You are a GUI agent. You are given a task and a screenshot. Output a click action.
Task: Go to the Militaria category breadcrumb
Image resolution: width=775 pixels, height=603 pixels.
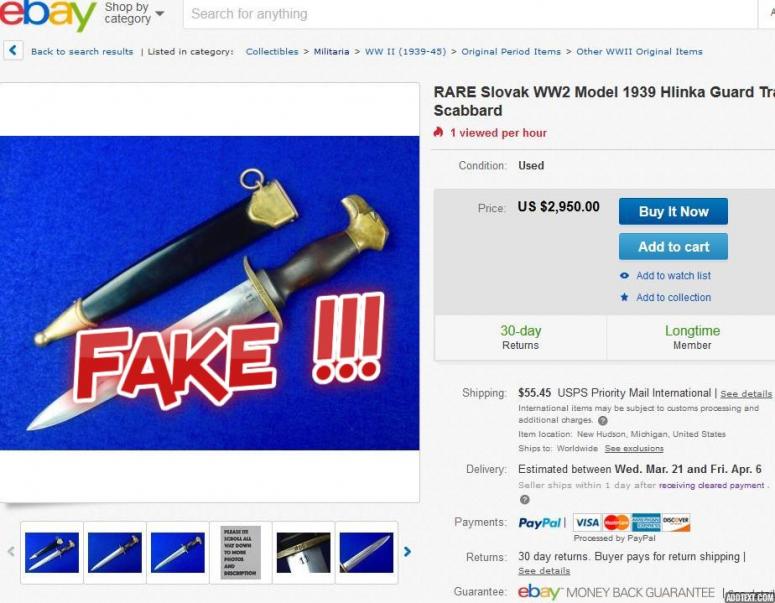pyautogui.click(x=331, y=51)
